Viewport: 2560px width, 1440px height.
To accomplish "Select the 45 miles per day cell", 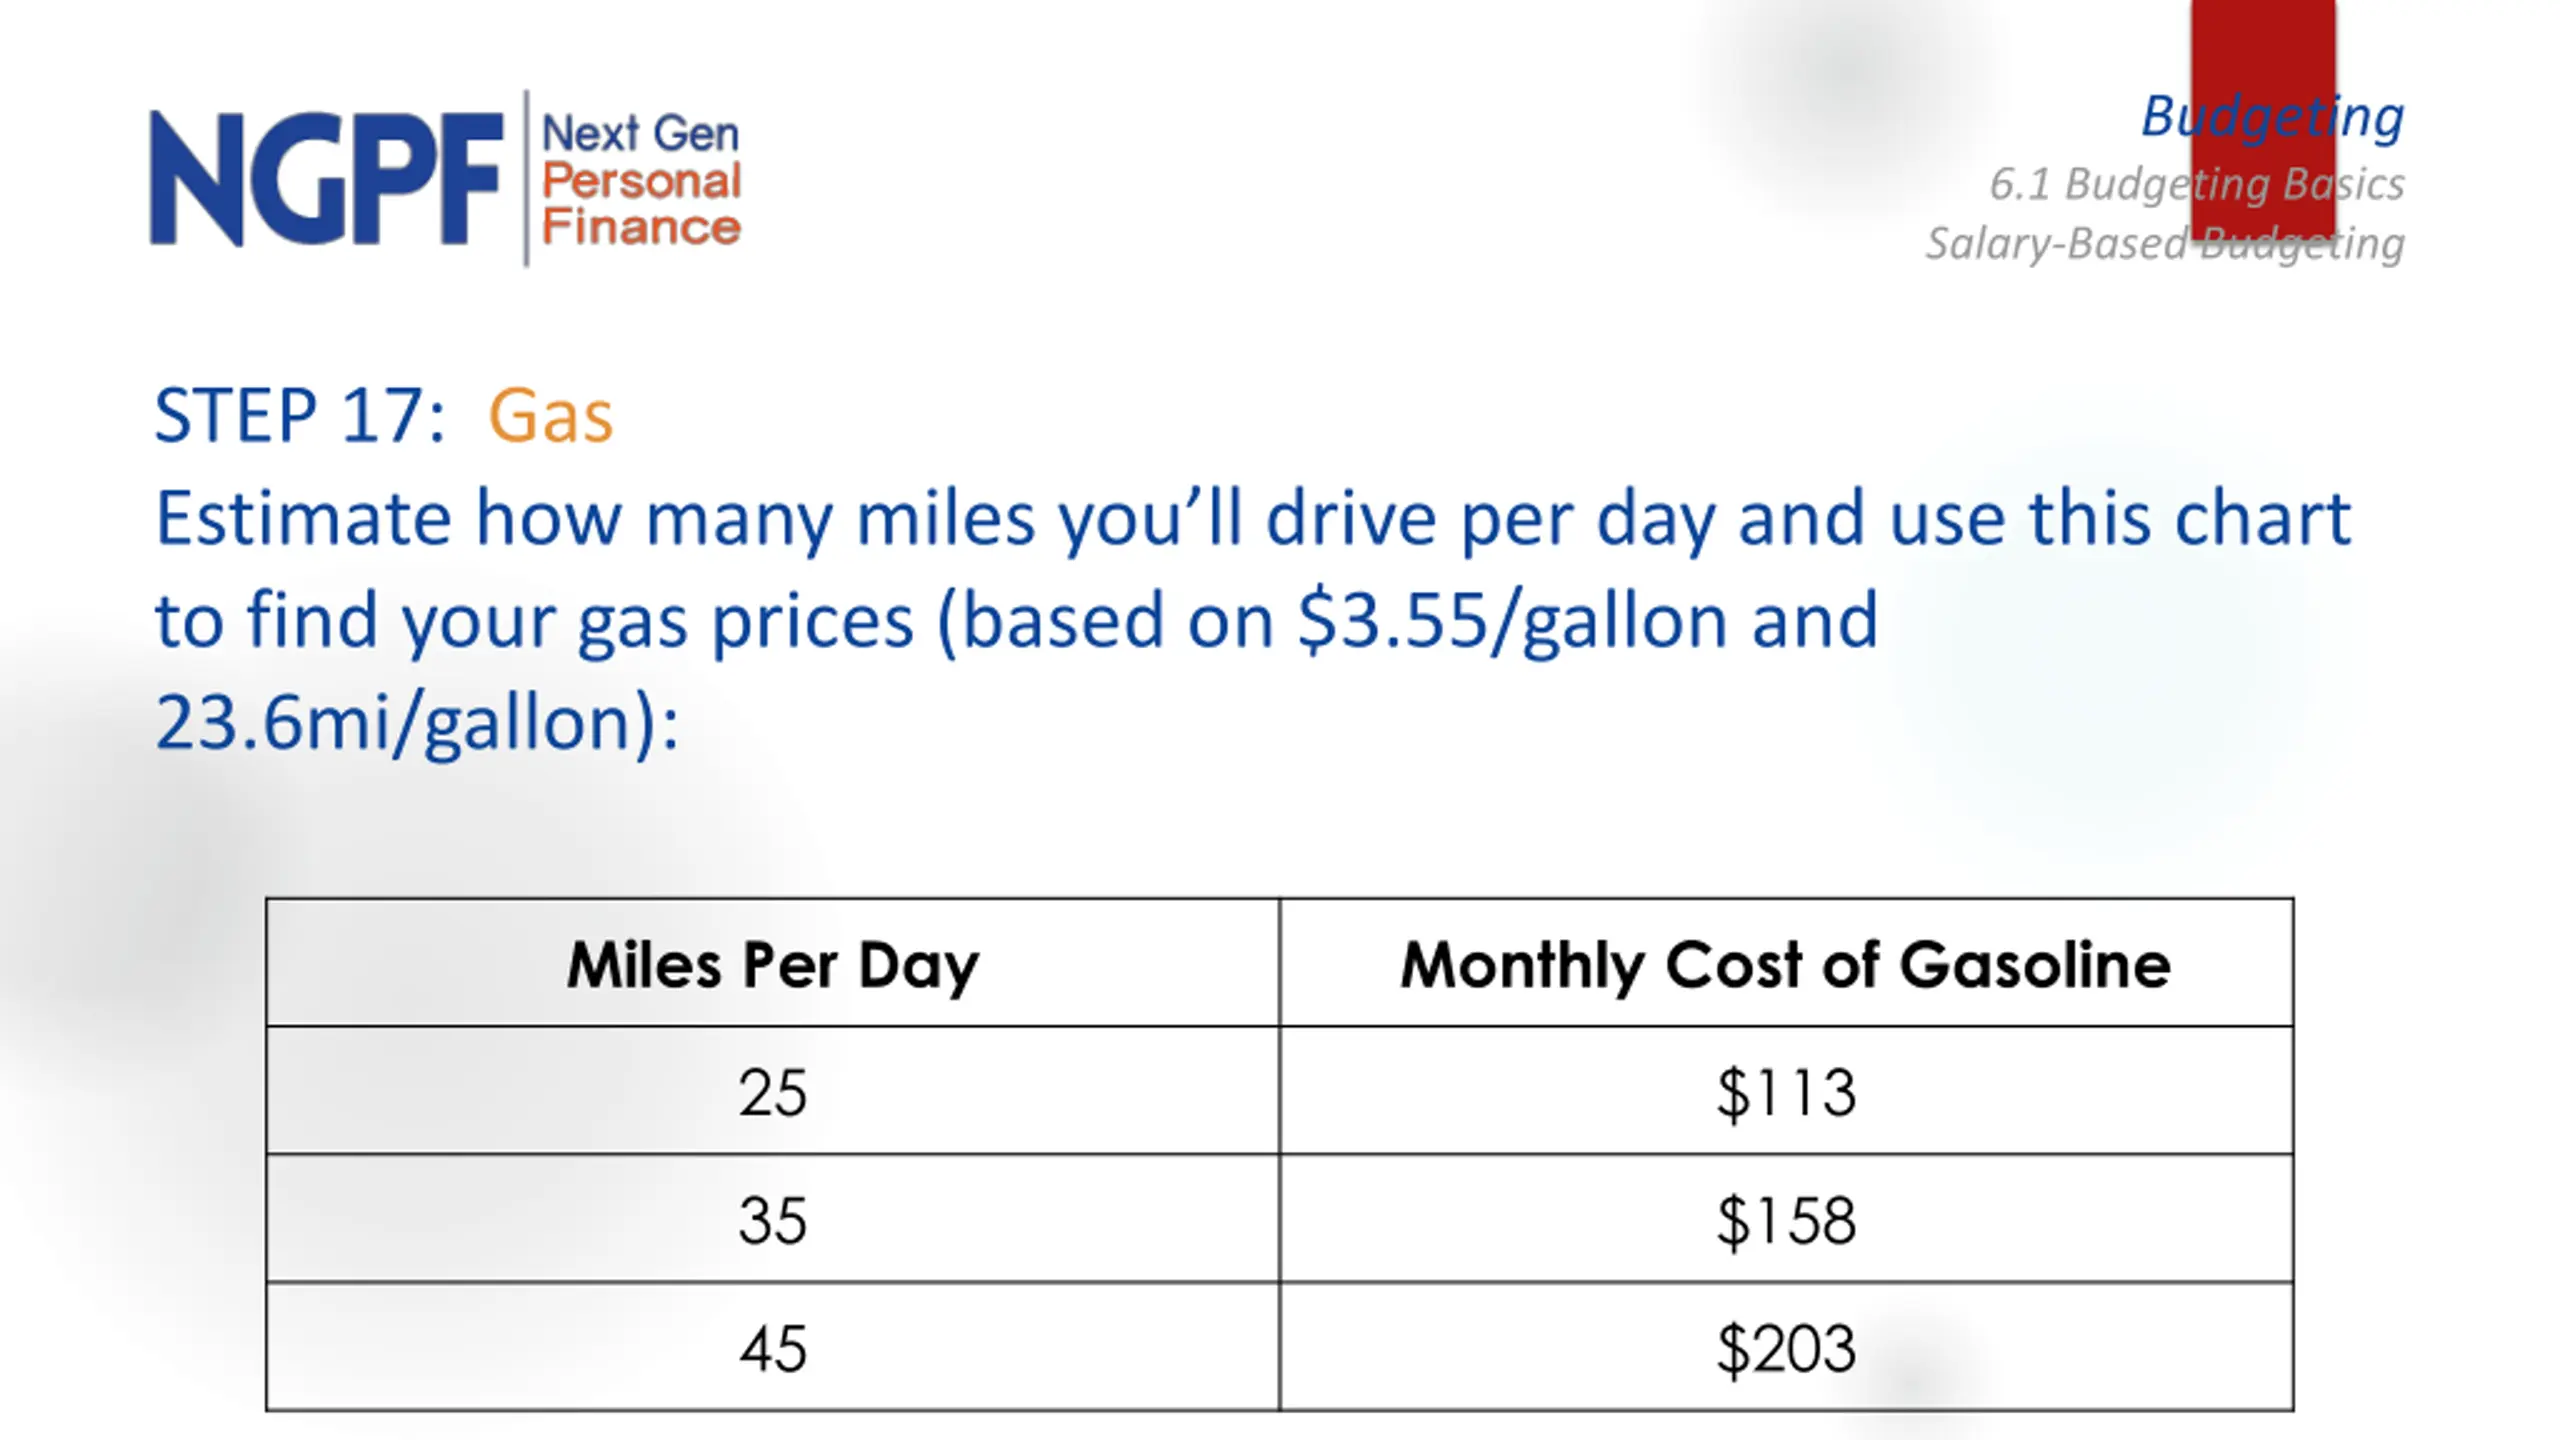I will 772,1347.
